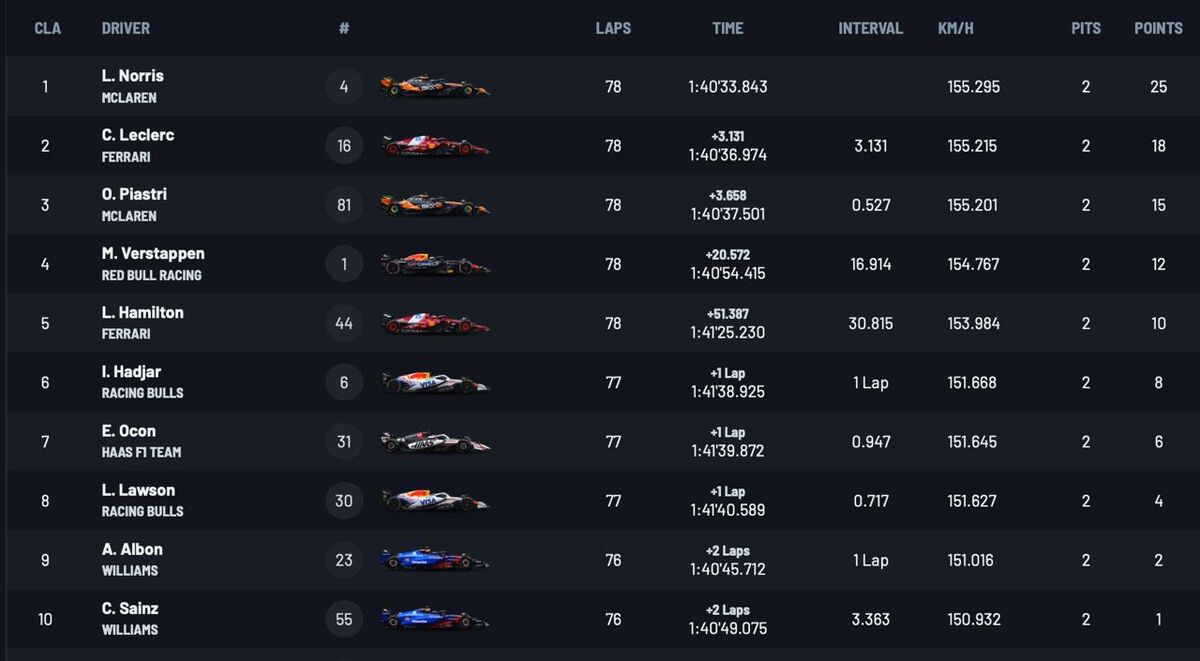This screenshot has width=1200, height=661.
Task: Click Hadjar's Racing Bulls car image
Action: pos(435,382)
